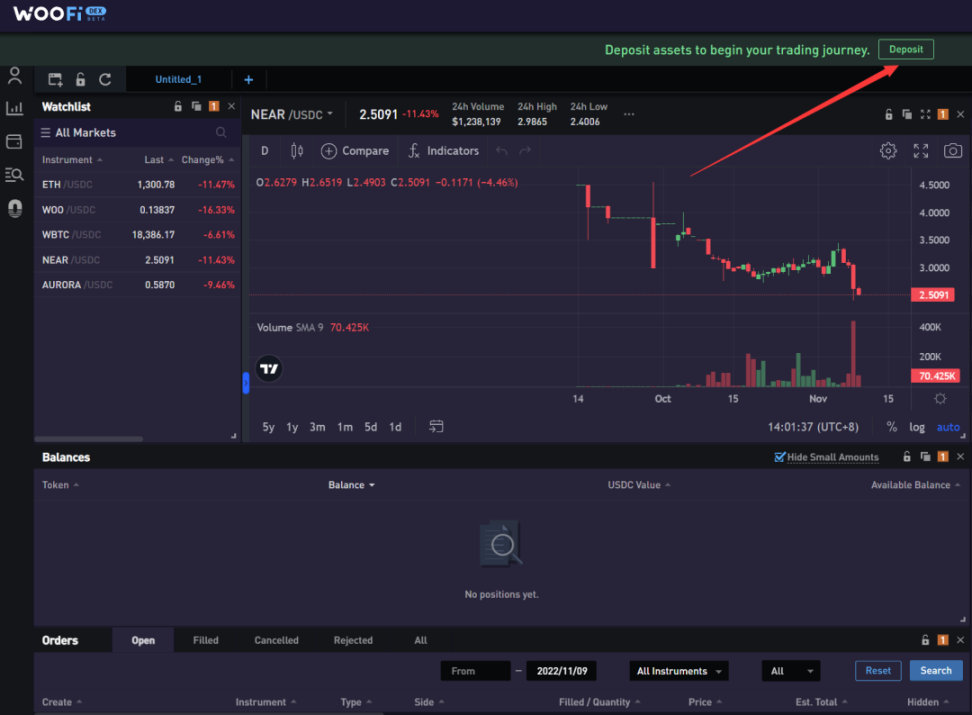Switch to the Rejected orders tab
This screenshot has height=715, width=972.
pyautogui.click(x=353, y=640)
